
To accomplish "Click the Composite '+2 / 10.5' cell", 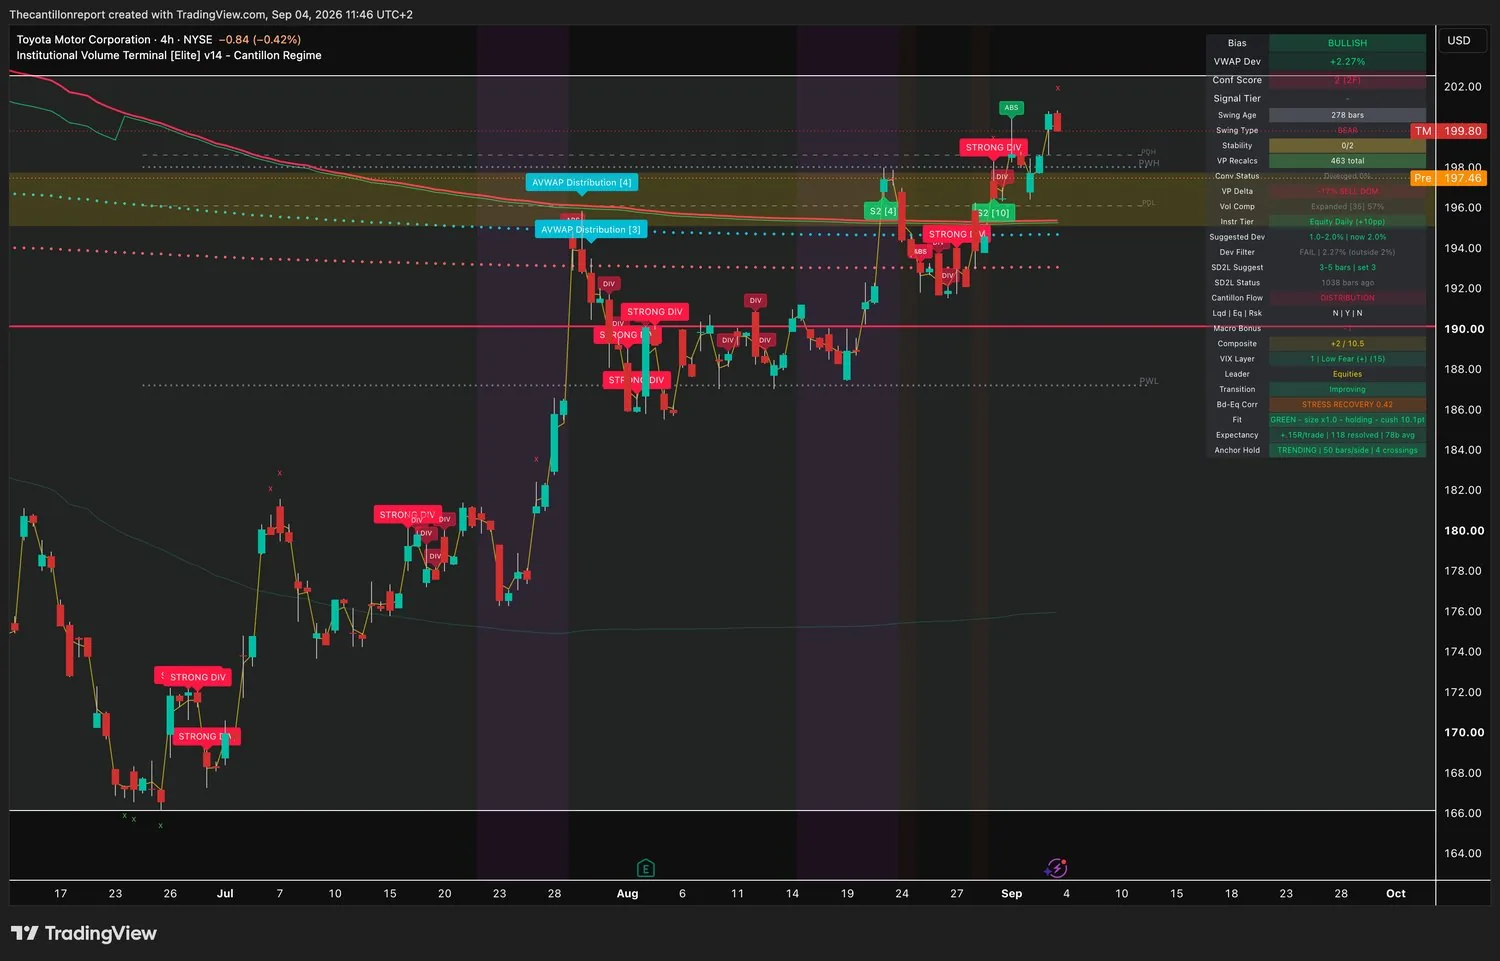I will pyautogui.click(x=1347, y=344).
